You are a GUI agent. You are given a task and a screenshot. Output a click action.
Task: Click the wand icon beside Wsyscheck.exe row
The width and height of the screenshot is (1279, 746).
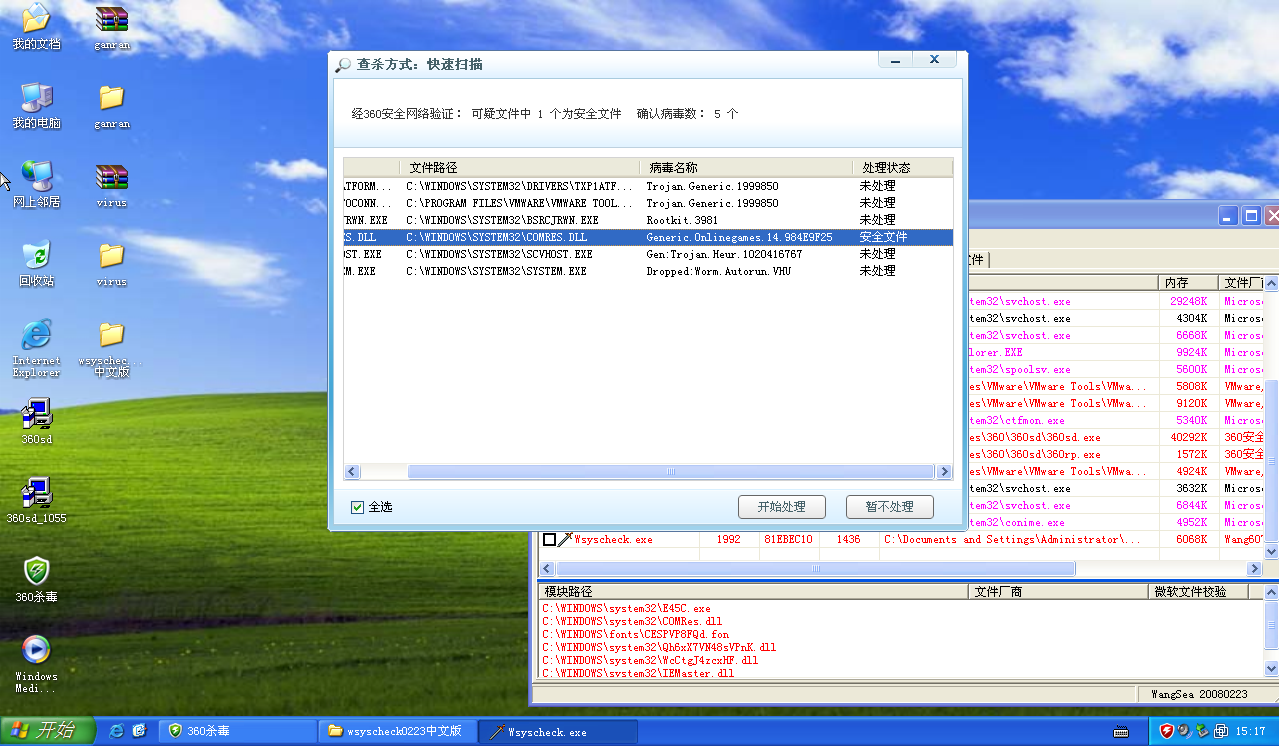[565, 540]
